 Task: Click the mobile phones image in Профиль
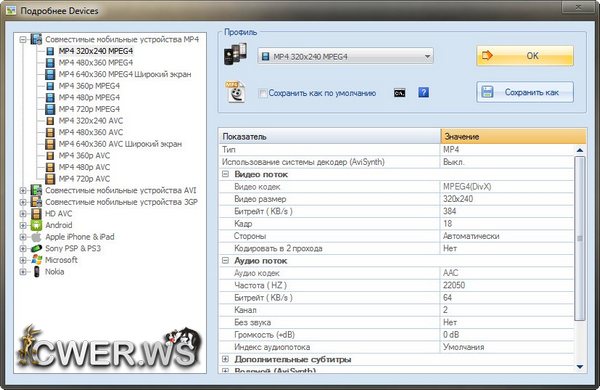pos(235,54)
